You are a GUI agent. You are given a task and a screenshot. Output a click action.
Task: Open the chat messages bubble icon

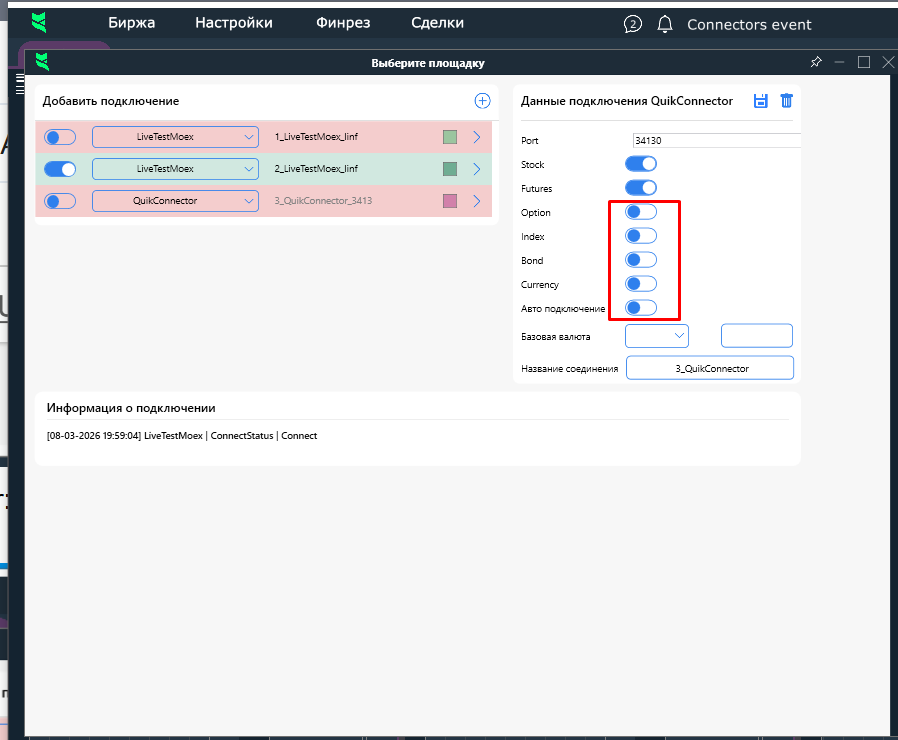point(632,24)
